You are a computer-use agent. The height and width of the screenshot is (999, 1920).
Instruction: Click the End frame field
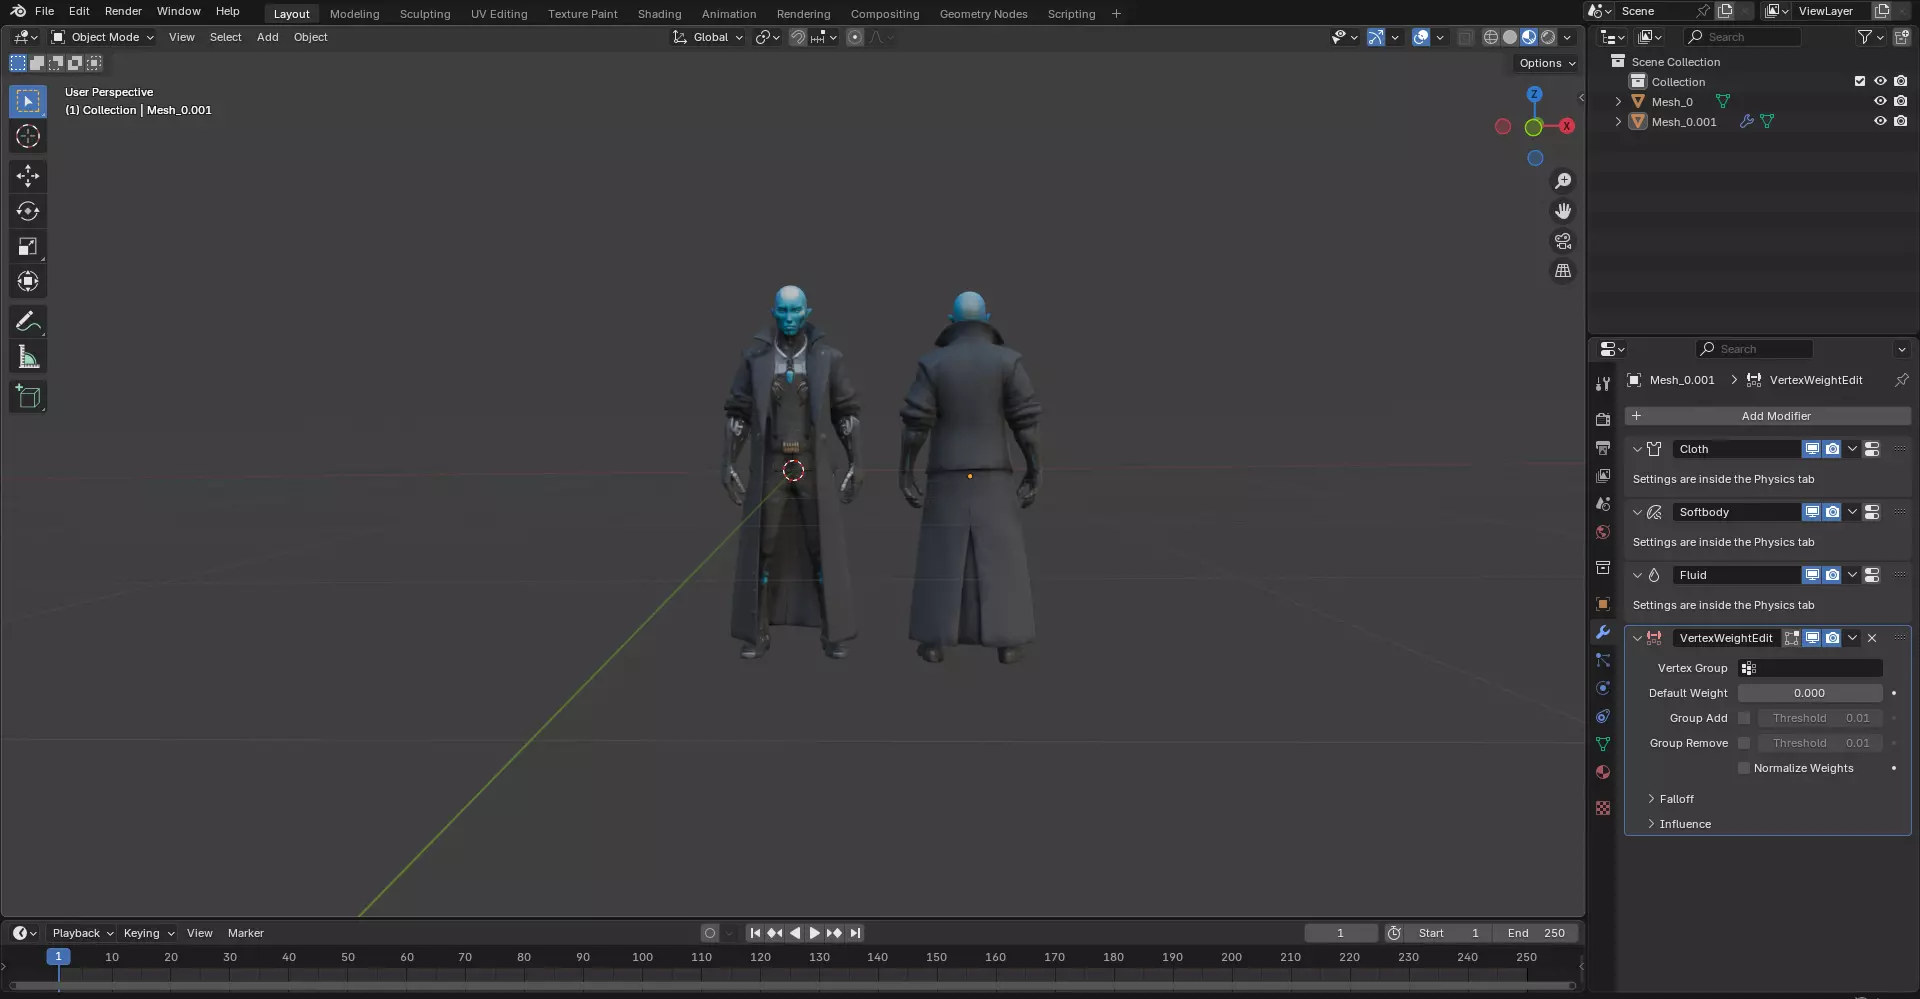coord(1536,933)
